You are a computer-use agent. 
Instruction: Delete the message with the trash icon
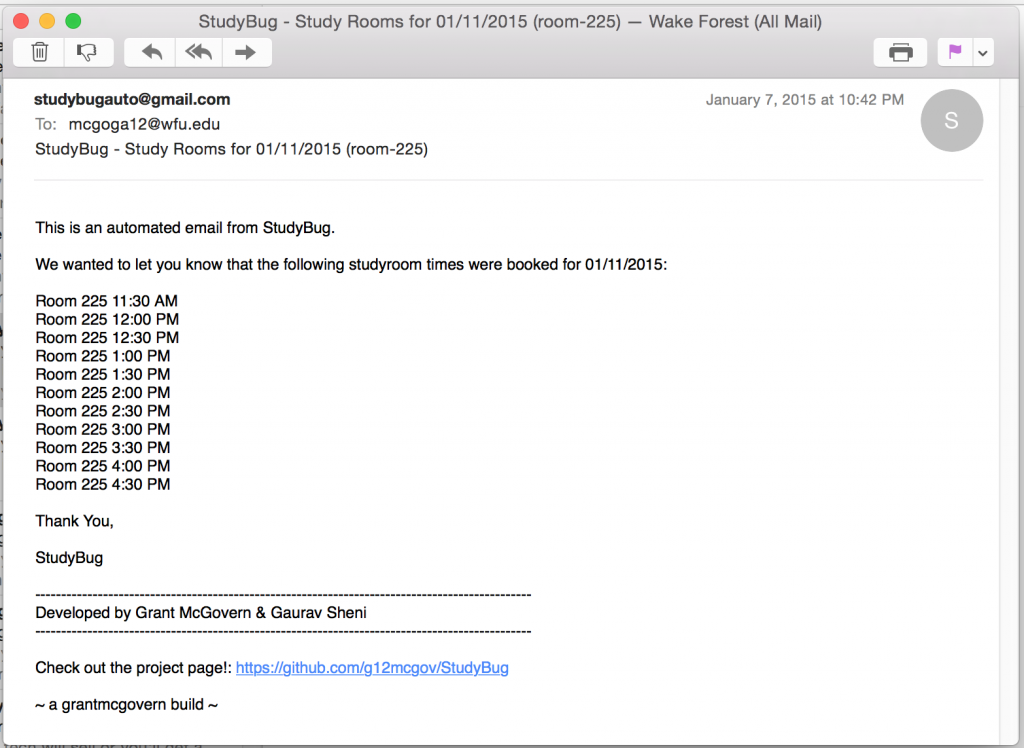pyautogui.click(x=39, y=52)
